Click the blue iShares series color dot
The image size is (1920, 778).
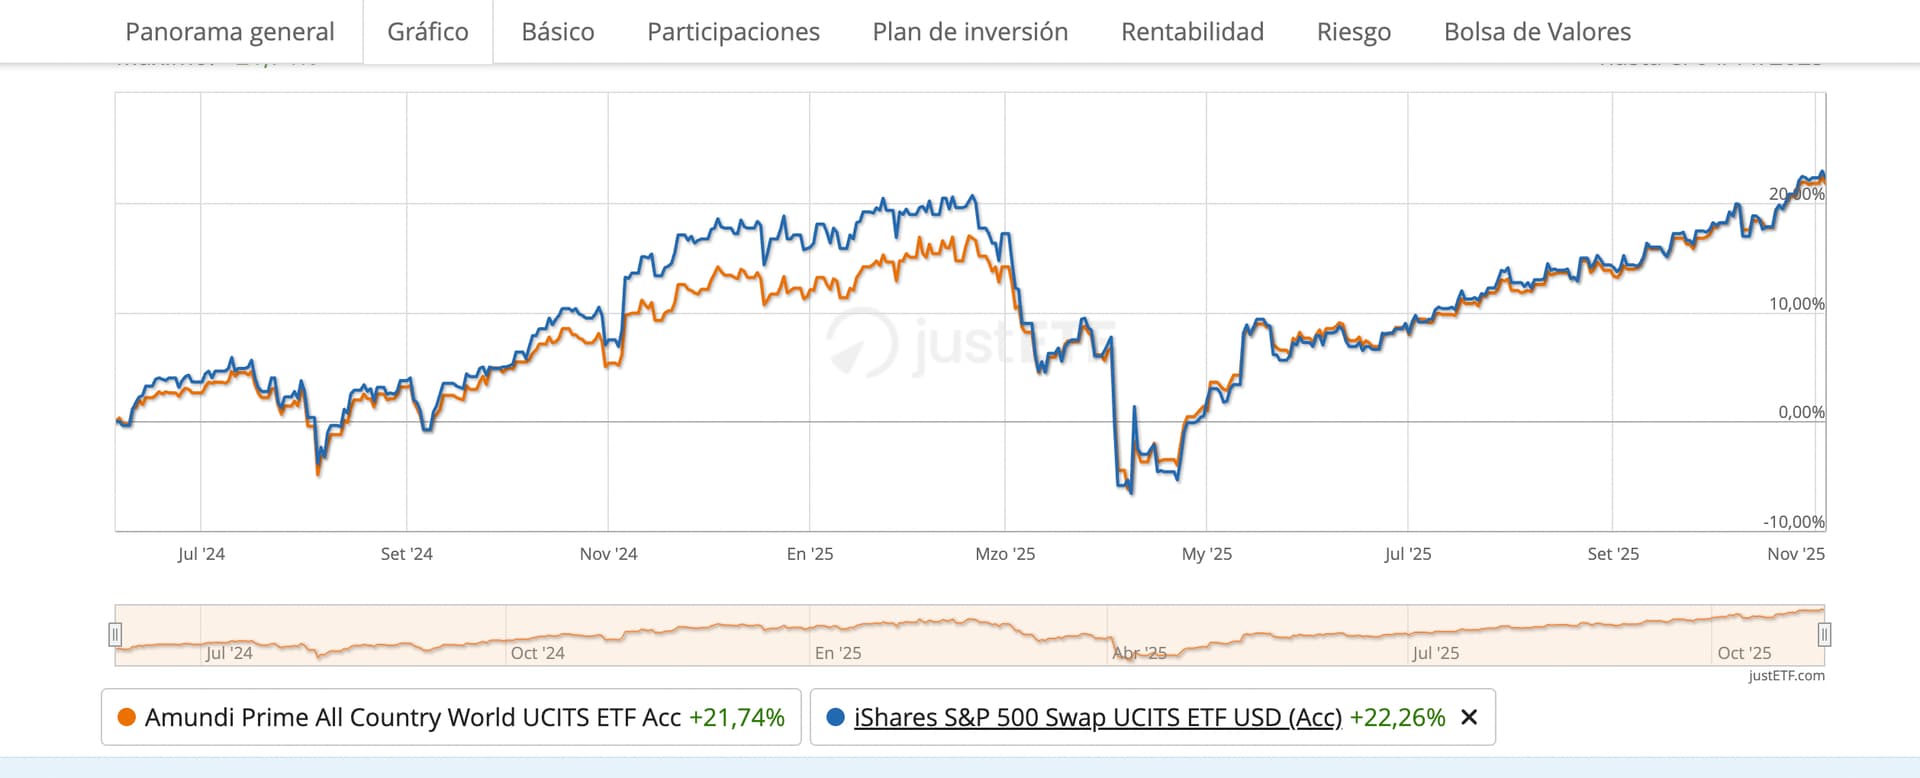click(x=836, y=717)
